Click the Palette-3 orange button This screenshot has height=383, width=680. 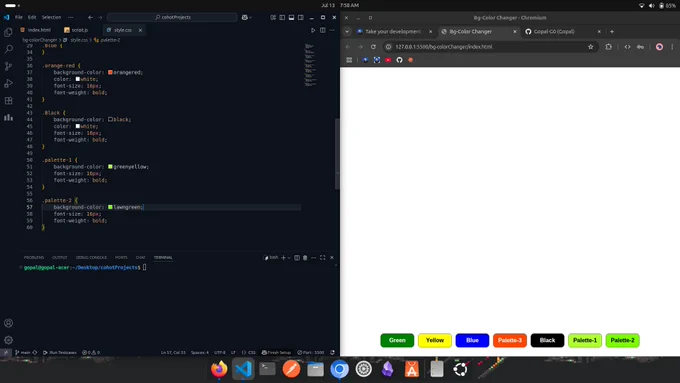(x=510, y=340)
